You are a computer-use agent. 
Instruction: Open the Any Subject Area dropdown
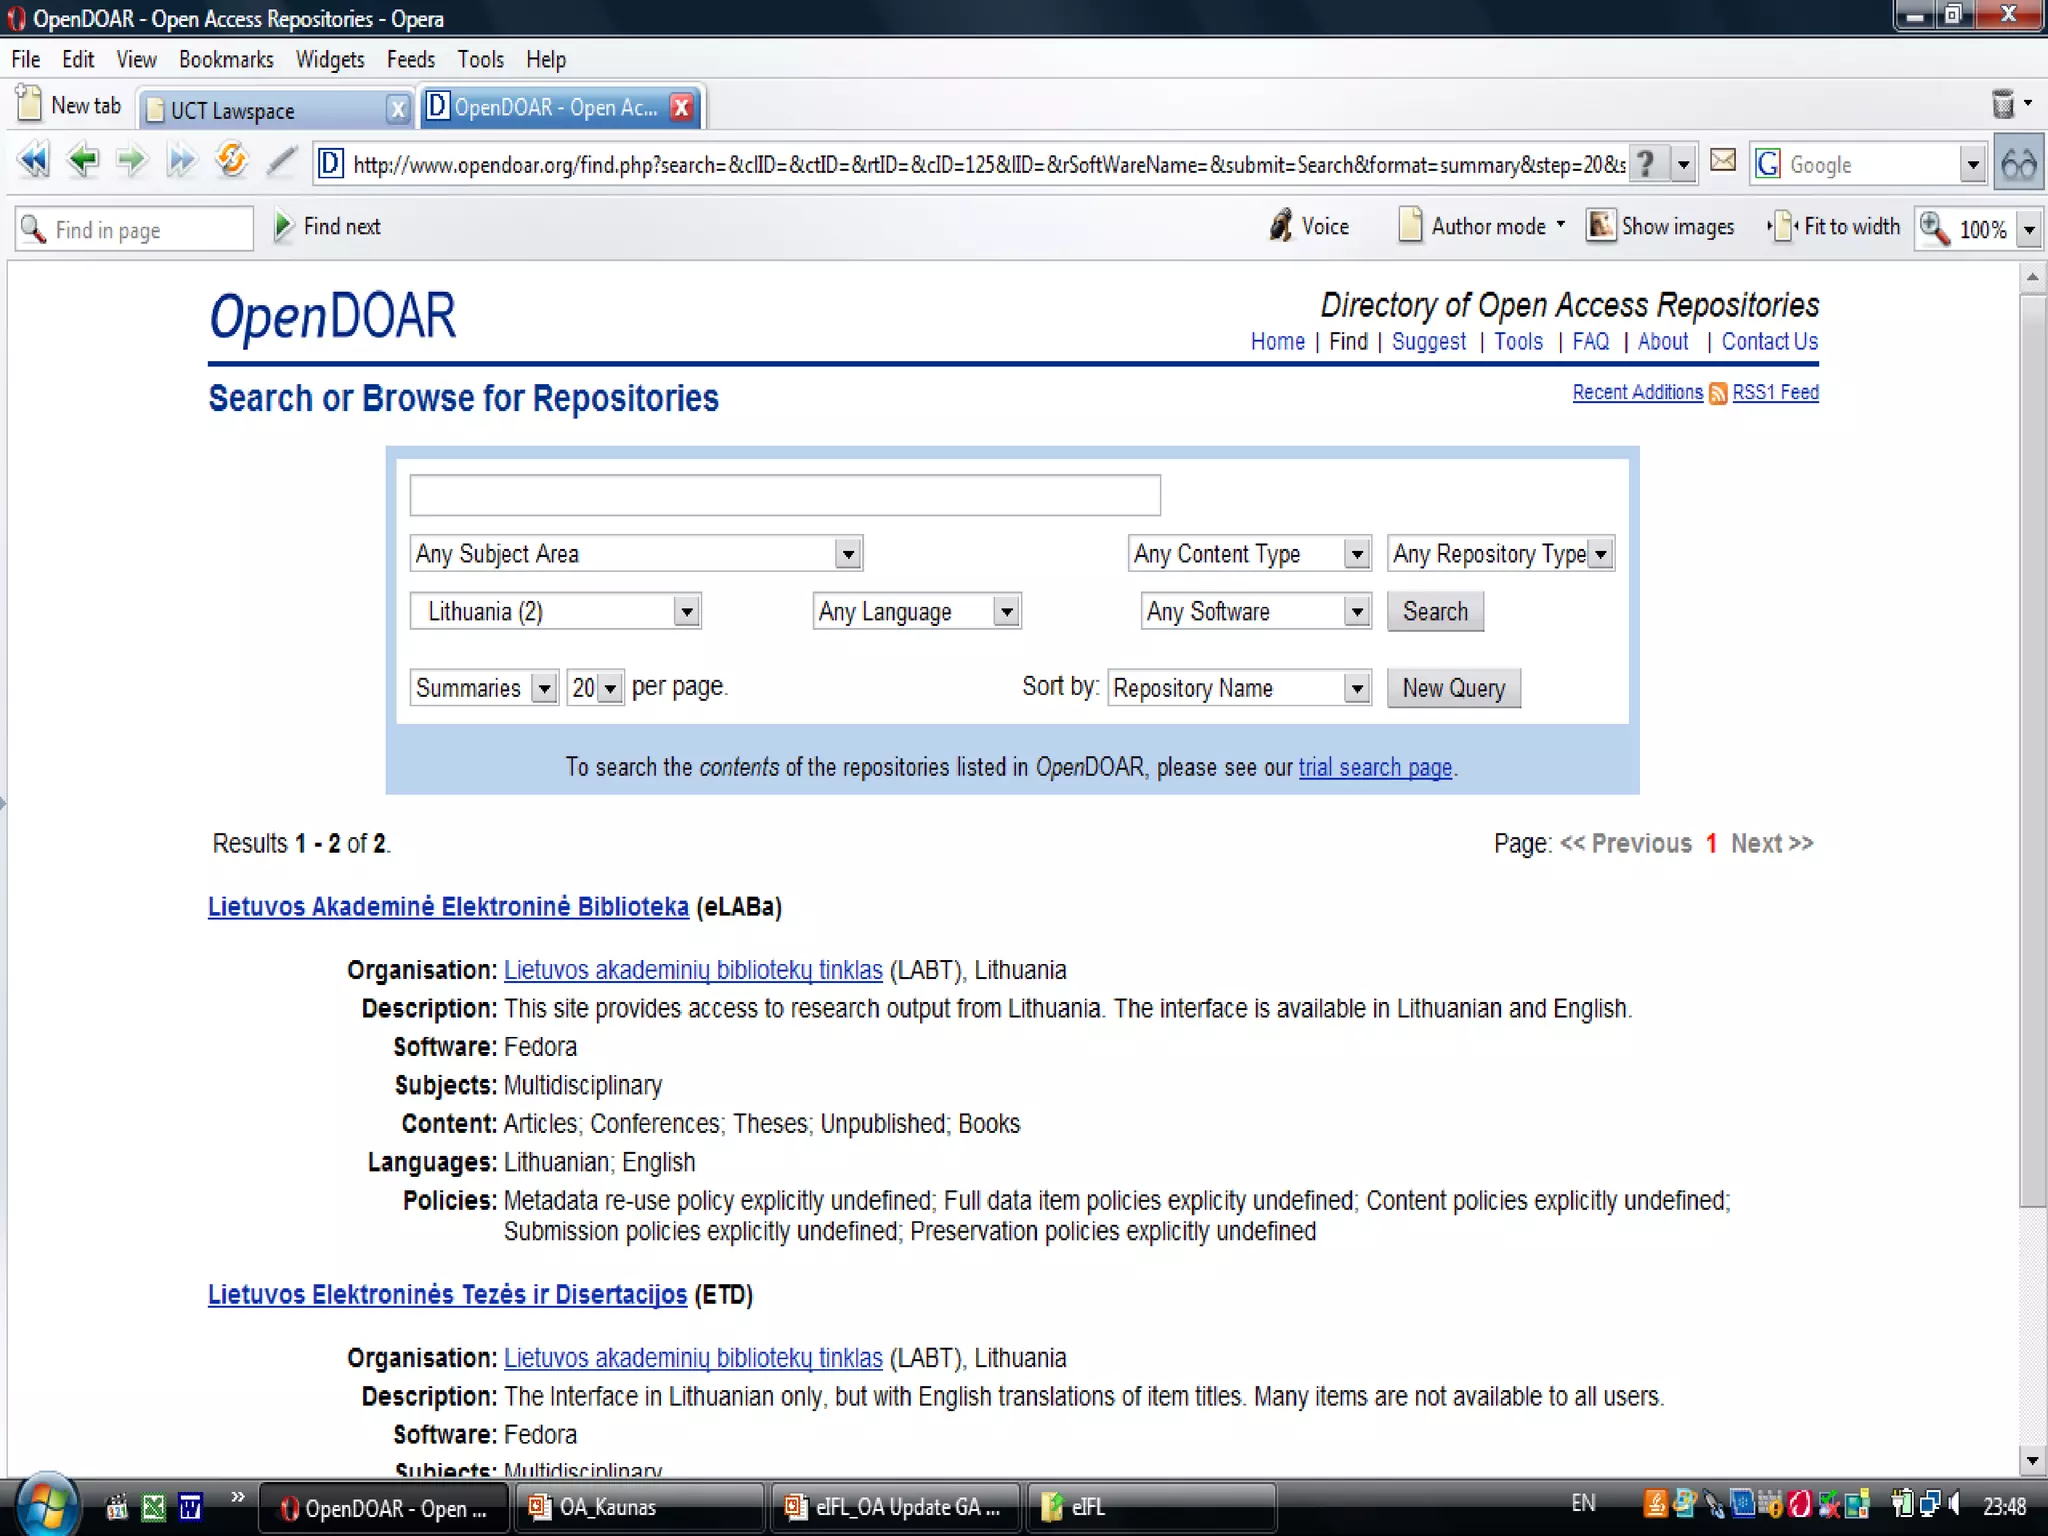pyautogui.click(x=636, y=553)
